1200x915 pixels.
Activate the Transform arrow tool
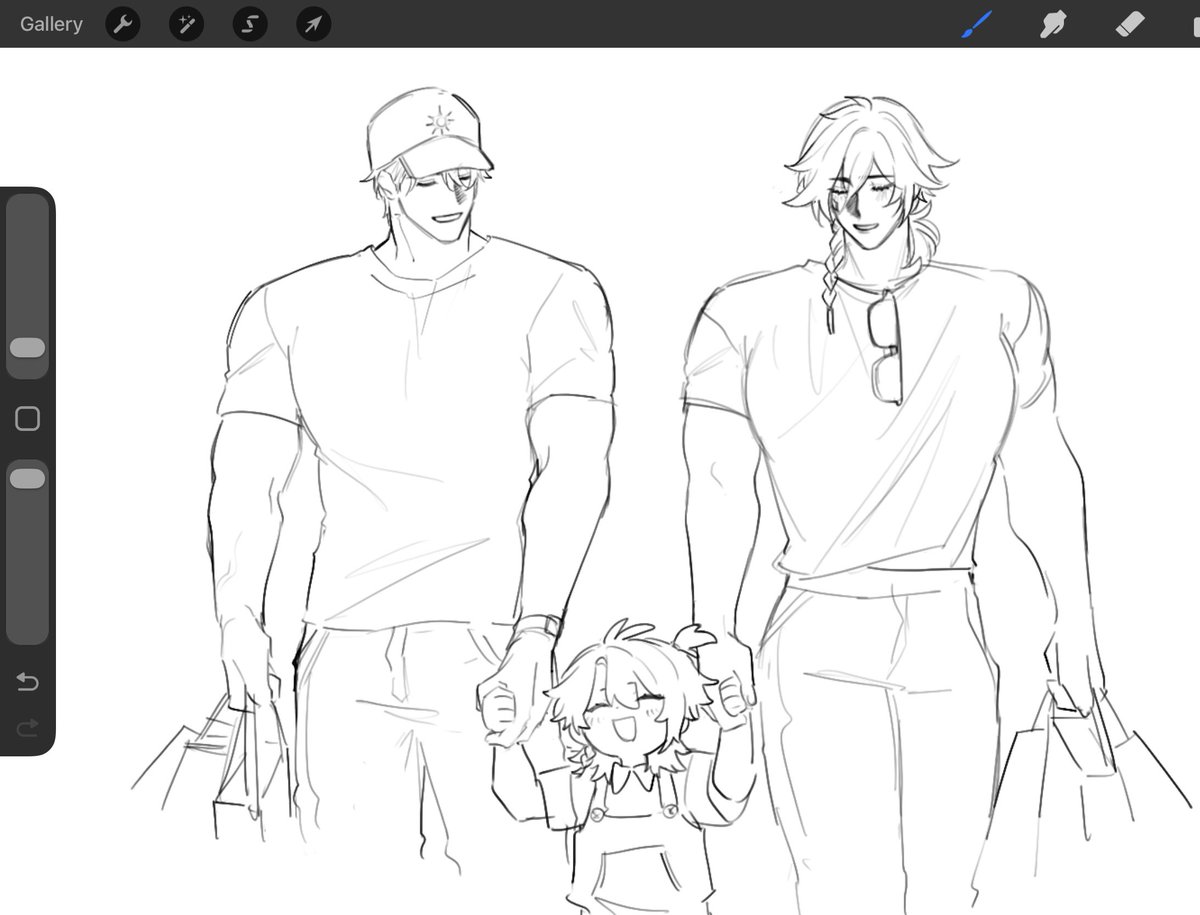(314, 24)
